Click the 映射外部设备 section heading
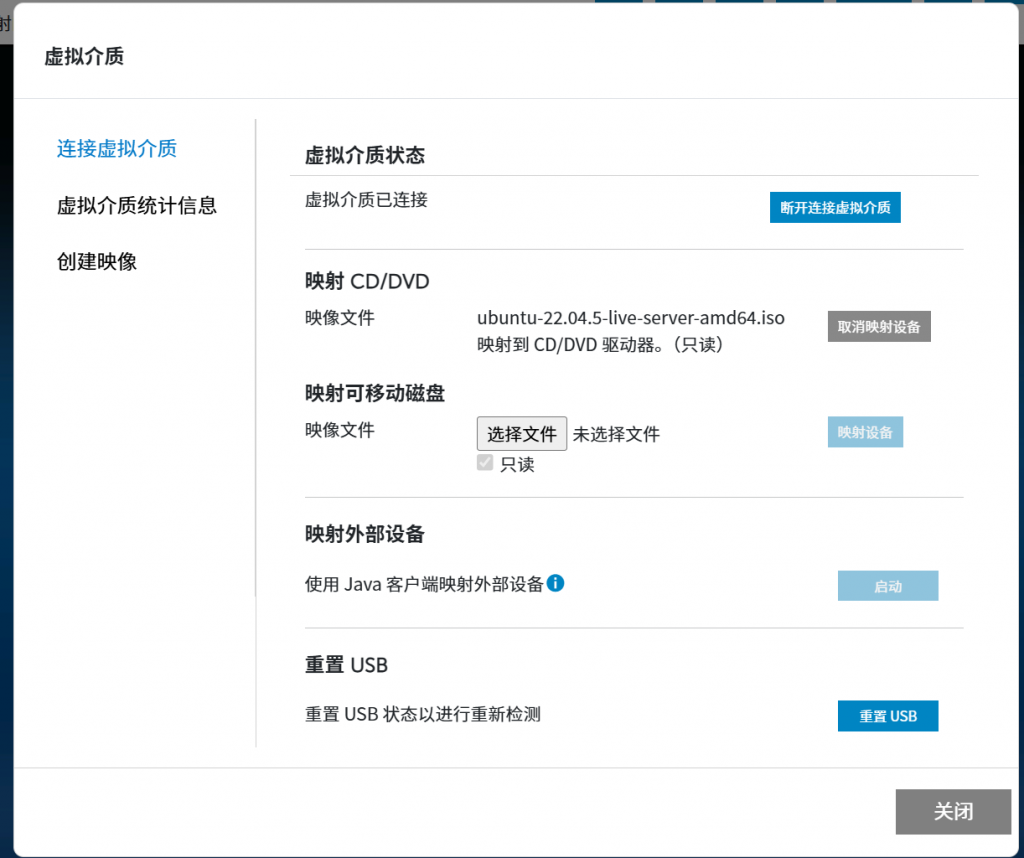 pyautogui.click(x=365, y=534)
